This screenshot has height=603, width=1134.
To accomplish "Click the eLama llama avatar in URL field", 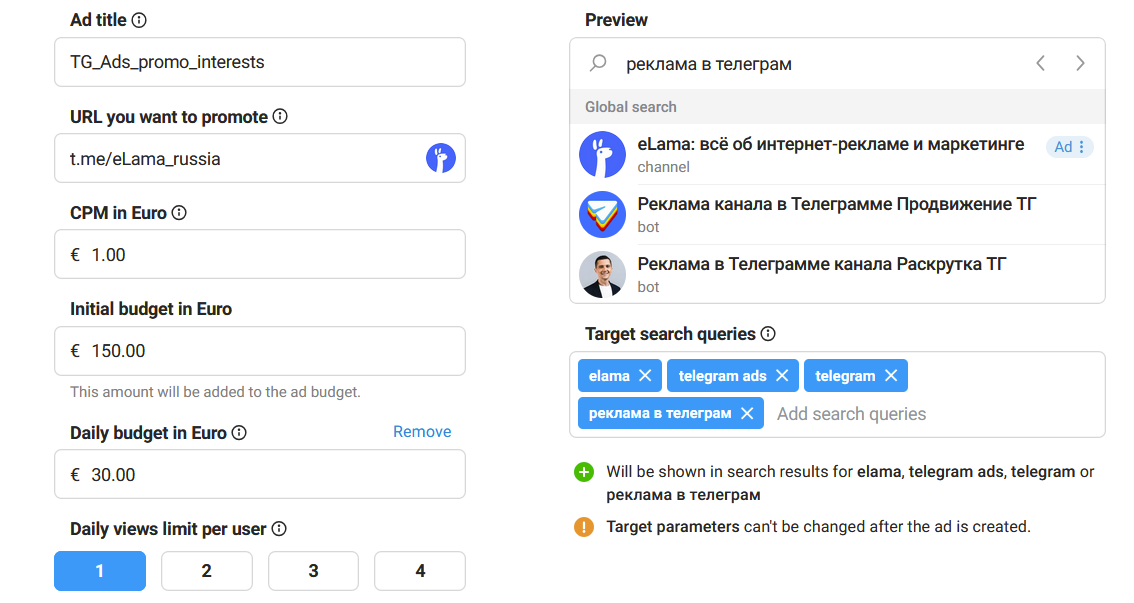I will point(442,158).
